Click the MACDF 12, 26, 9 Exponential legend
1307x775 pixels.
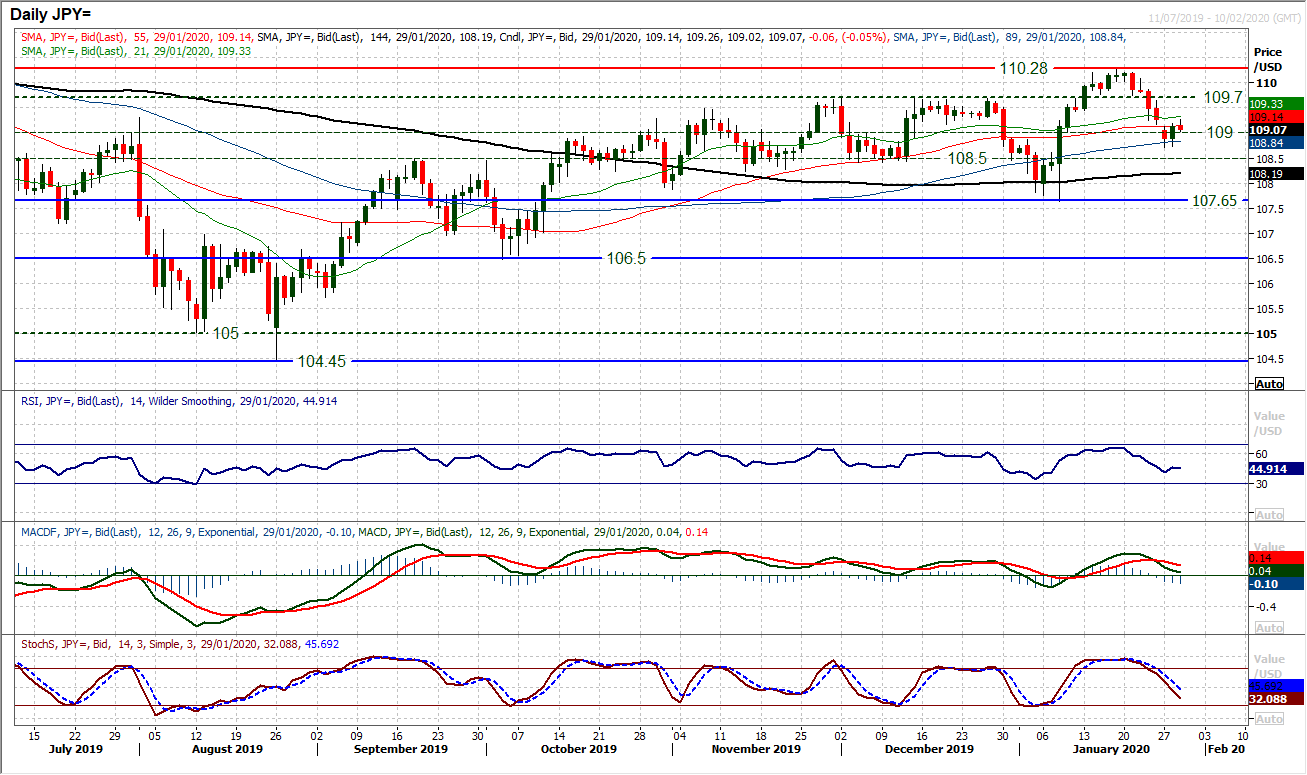tap(187, 533)
